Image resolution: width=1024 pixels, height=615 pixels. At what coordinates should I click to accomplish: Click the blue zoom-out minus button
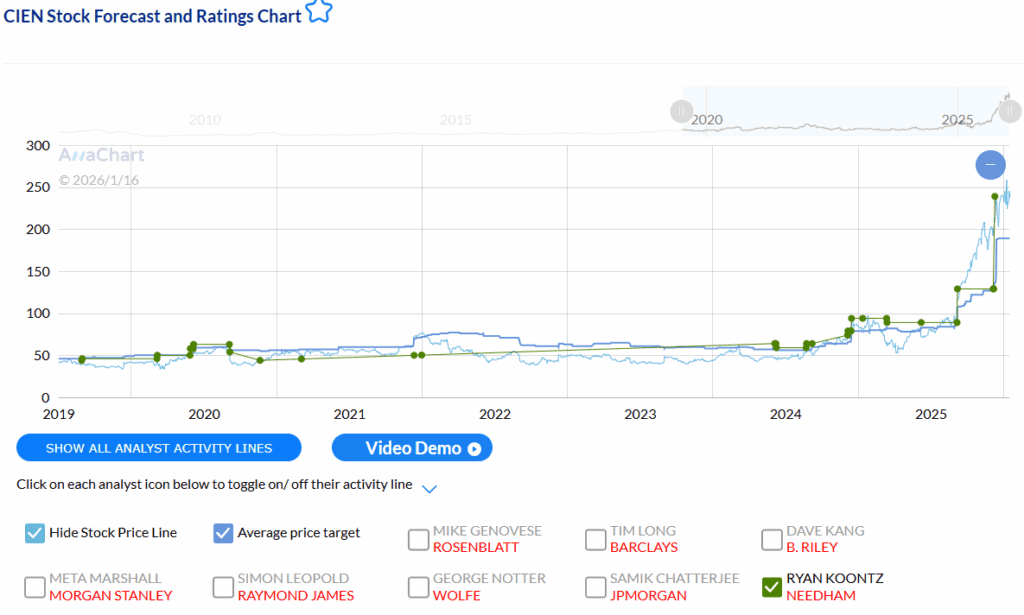click(990, 164)
